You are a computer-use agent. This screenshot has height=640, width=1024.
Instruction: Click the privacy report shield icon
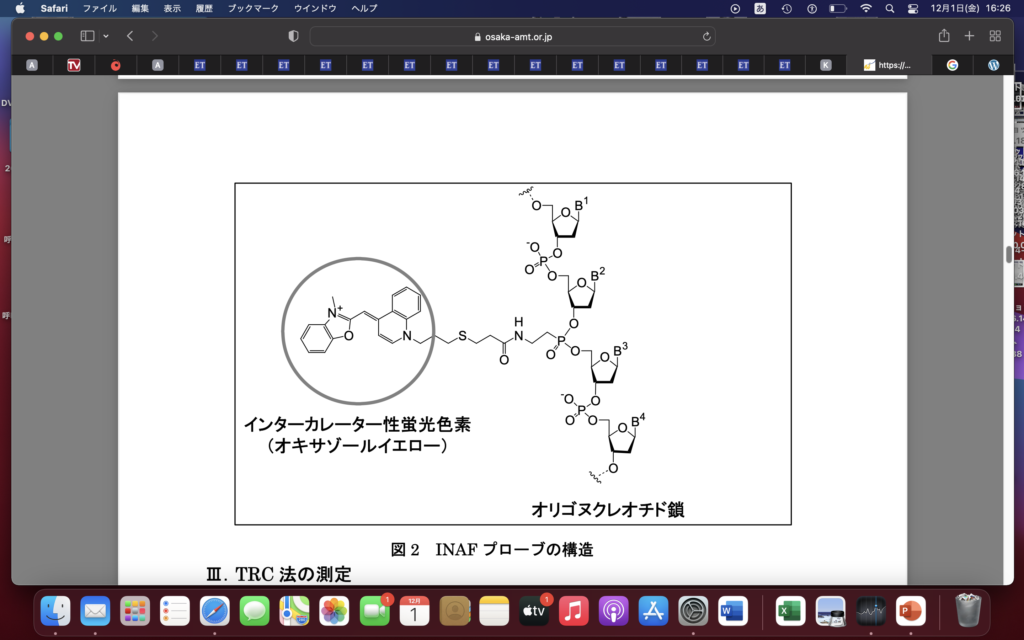[293, 36]
